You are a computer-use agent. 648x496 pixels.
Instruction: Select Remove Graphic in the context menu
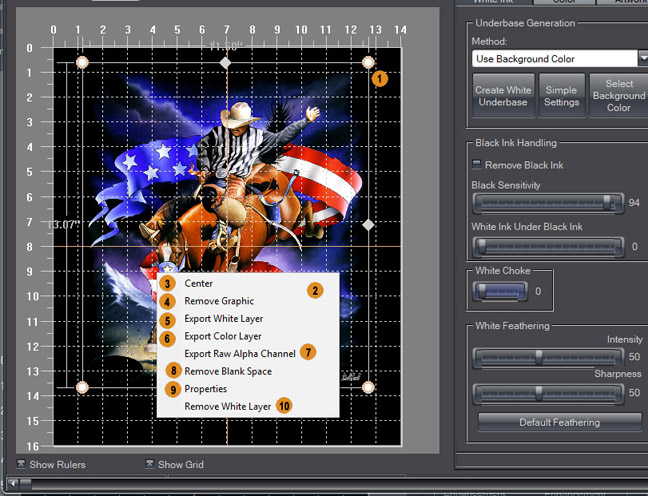pyautogui.click(x=219, y=301)
